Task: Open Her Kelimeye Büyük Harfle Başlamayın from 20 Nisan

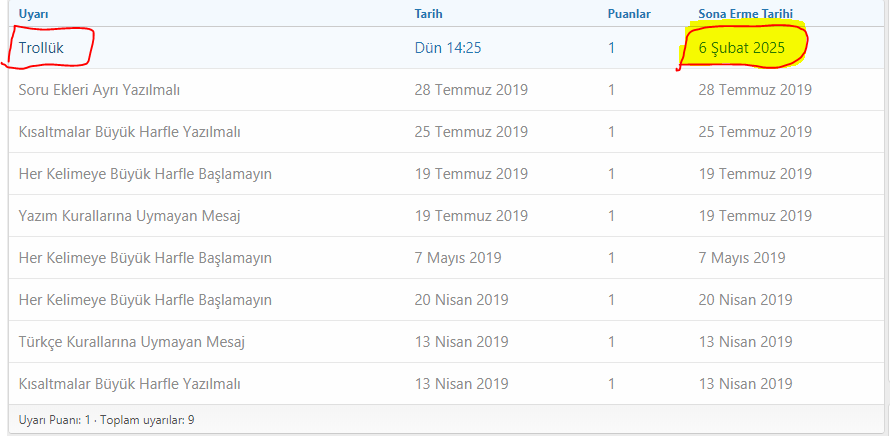Action: point(145,300)
